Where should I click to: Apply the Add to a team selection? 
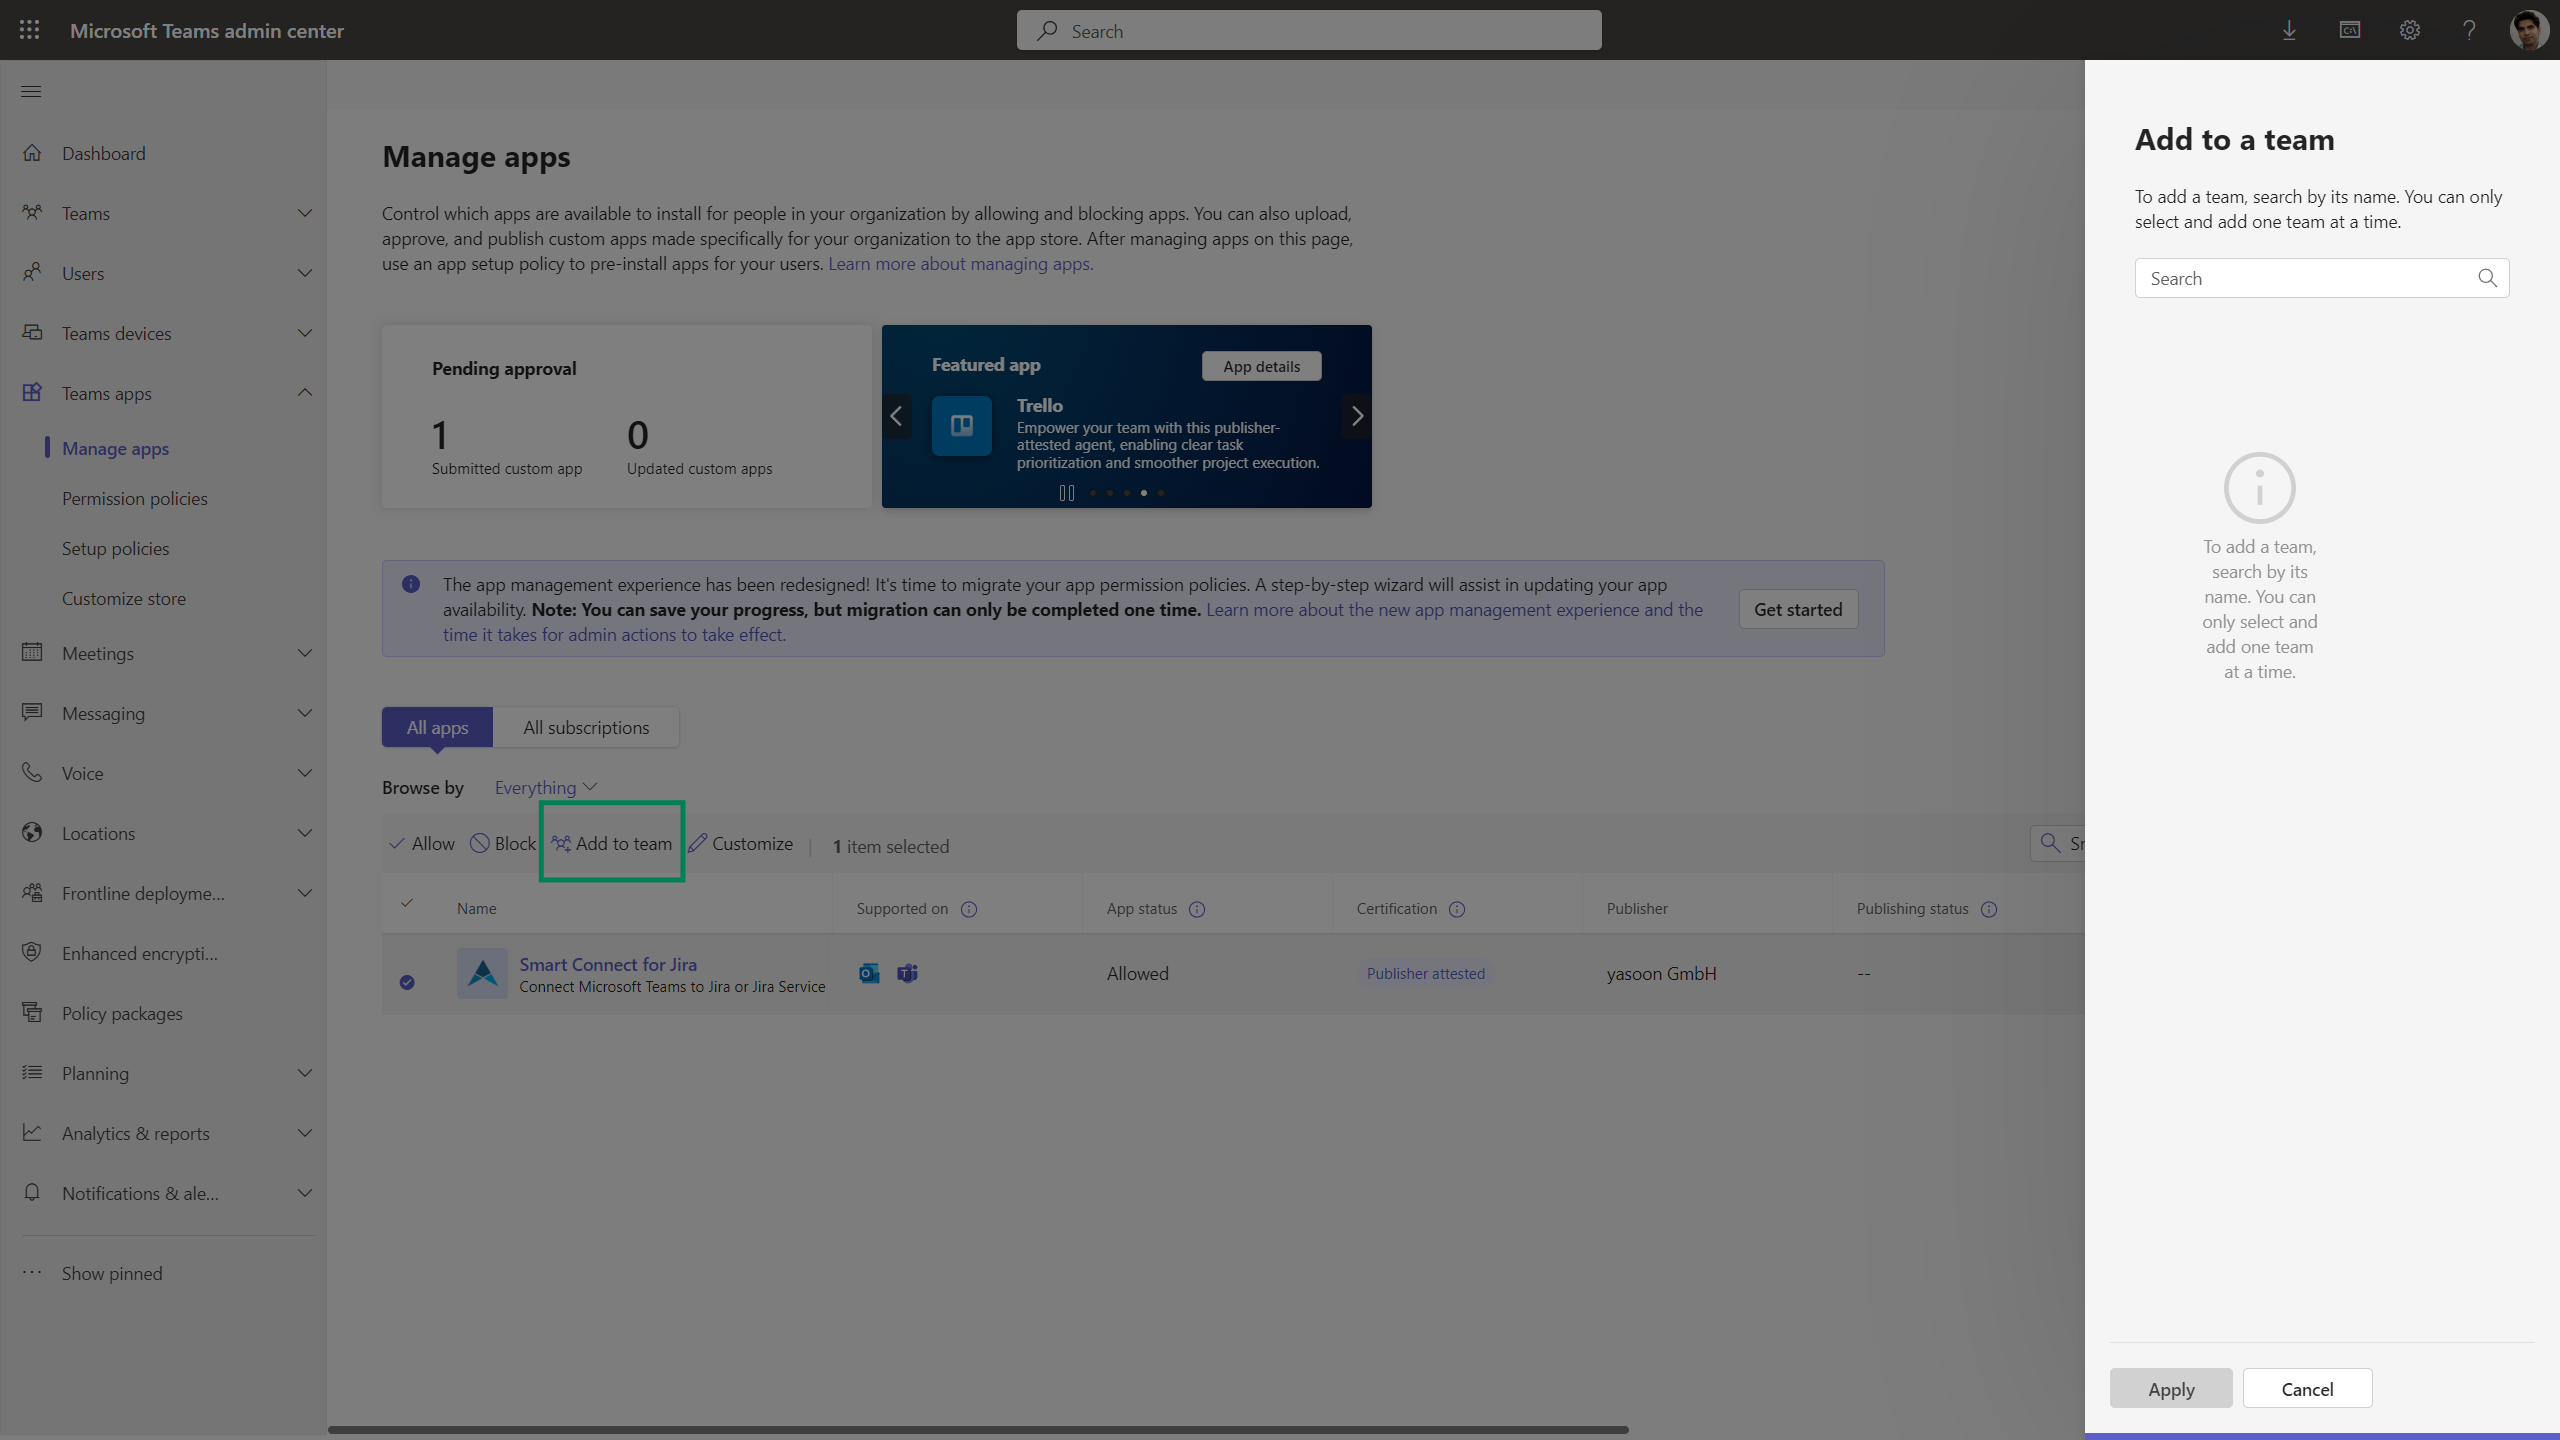tap(2171, 1388)
